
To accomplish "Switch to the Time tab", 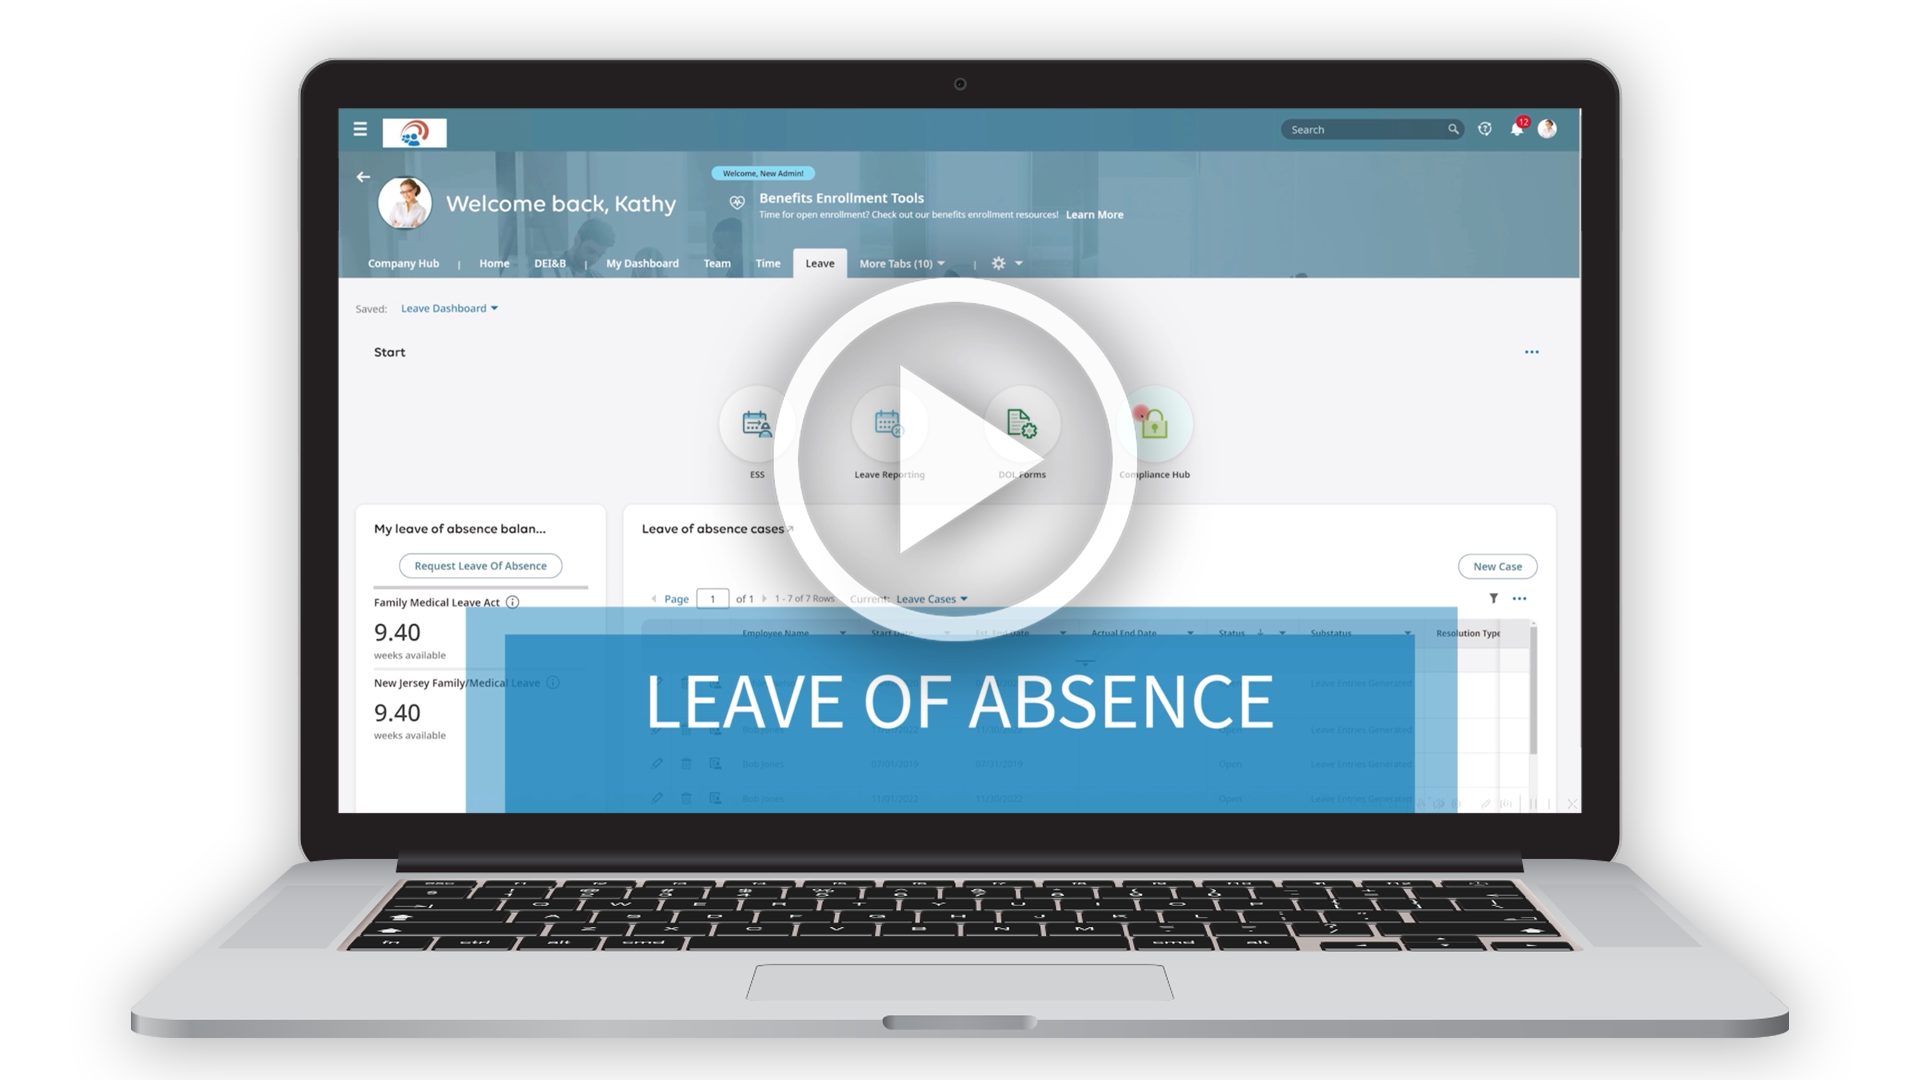I will (766, 262).
